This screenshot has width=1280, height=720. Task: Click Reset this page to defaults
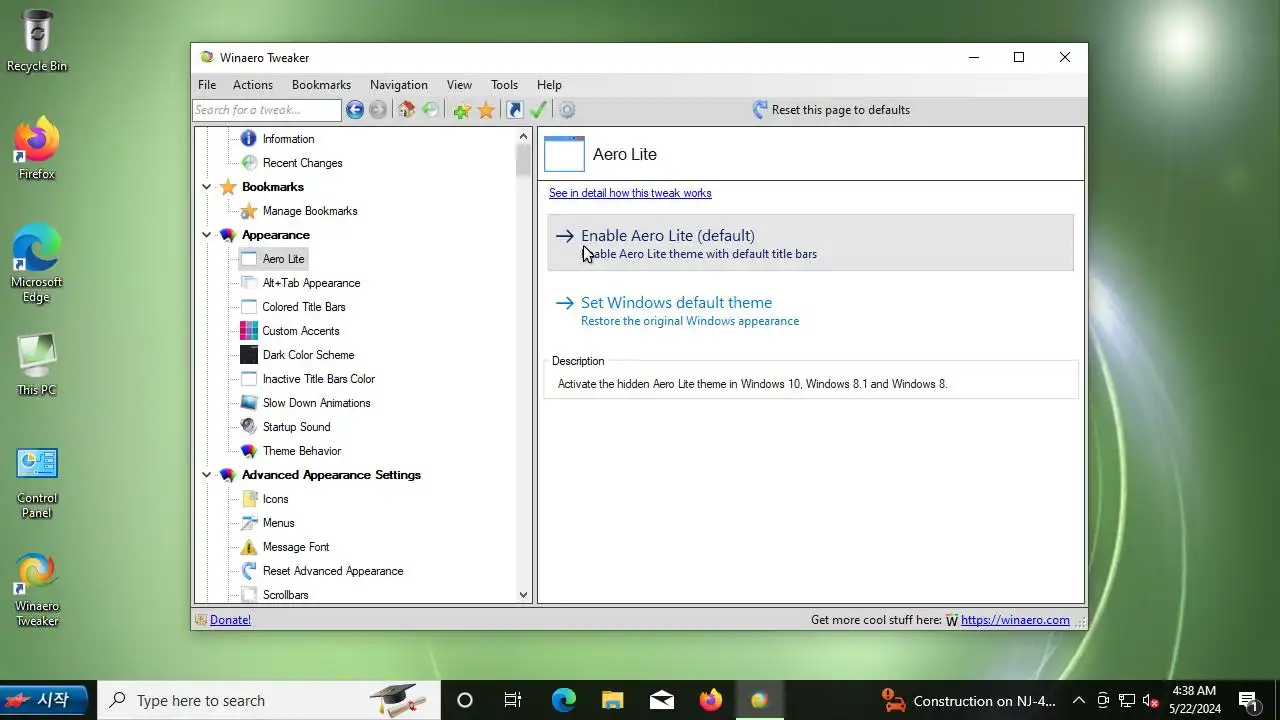[831, 110]
